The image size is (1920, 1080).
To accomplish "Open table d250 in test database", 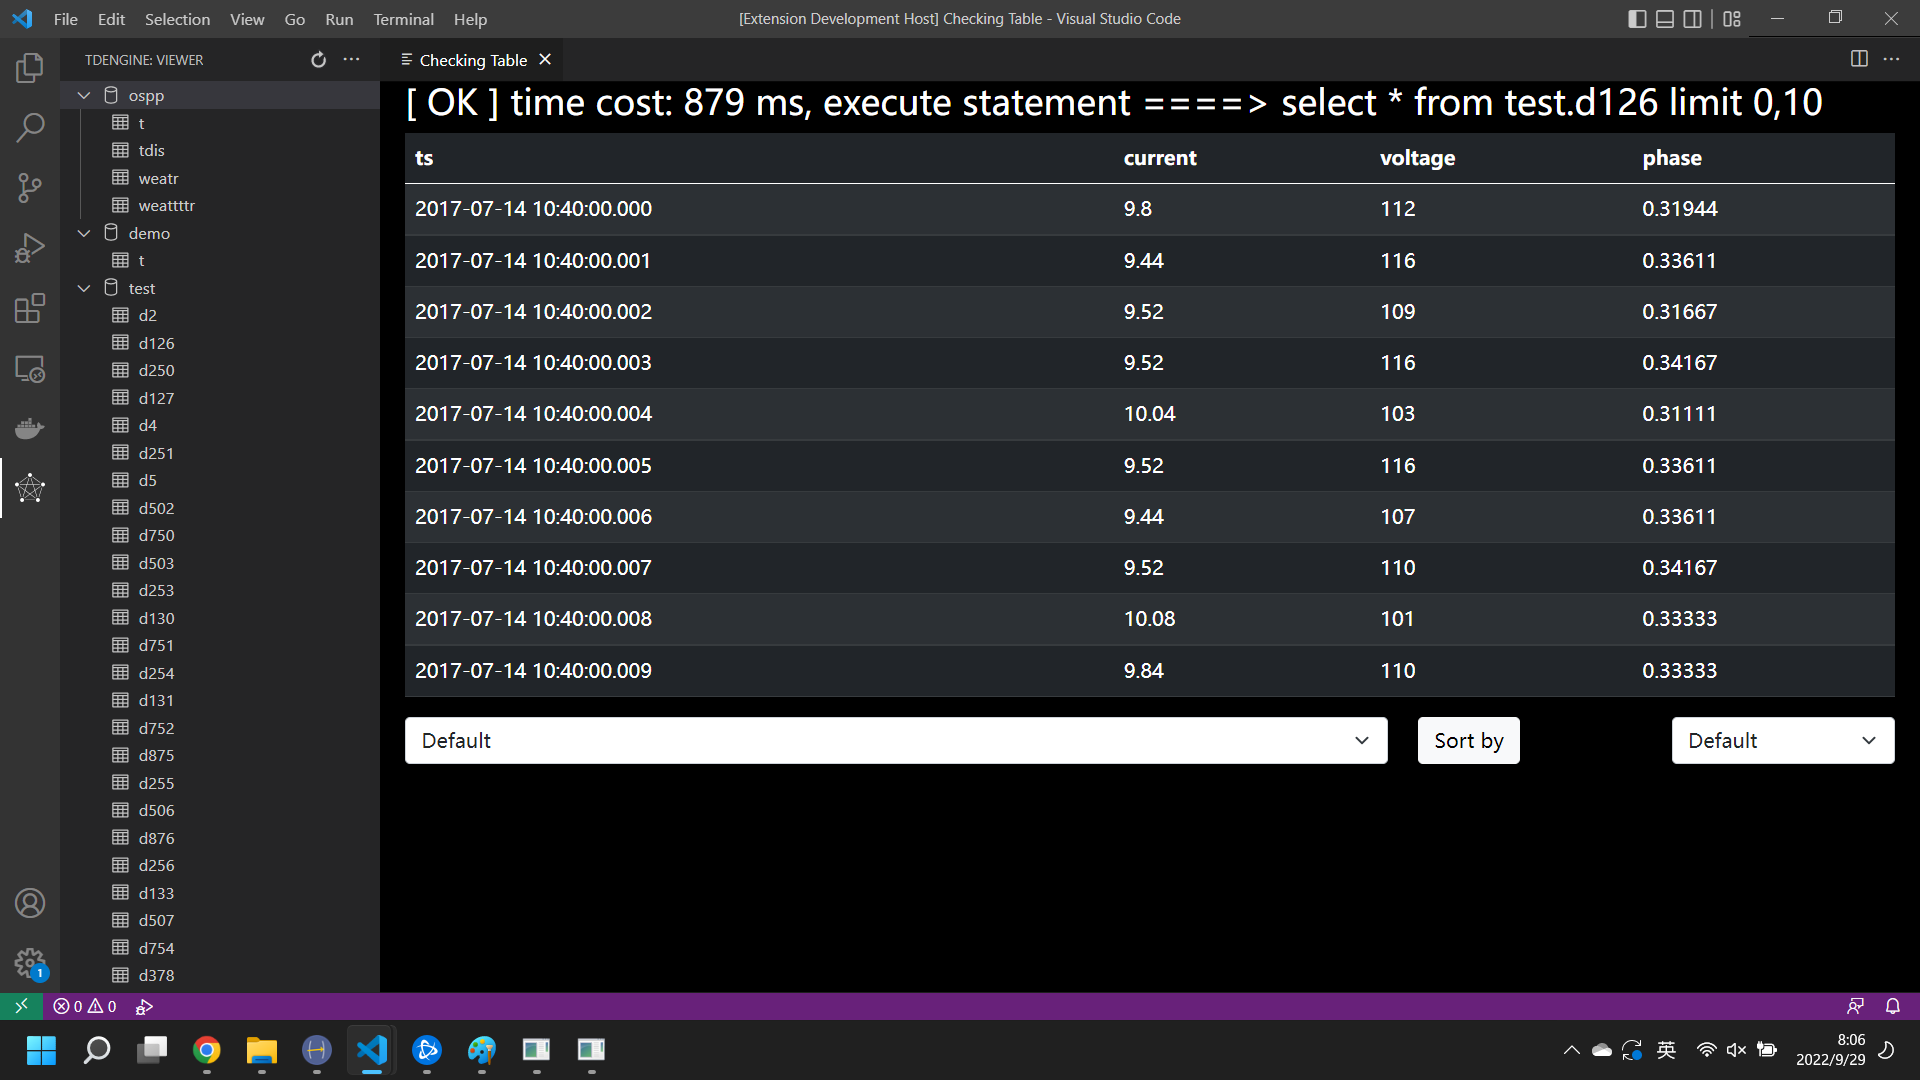I will [x=156, y=370].
